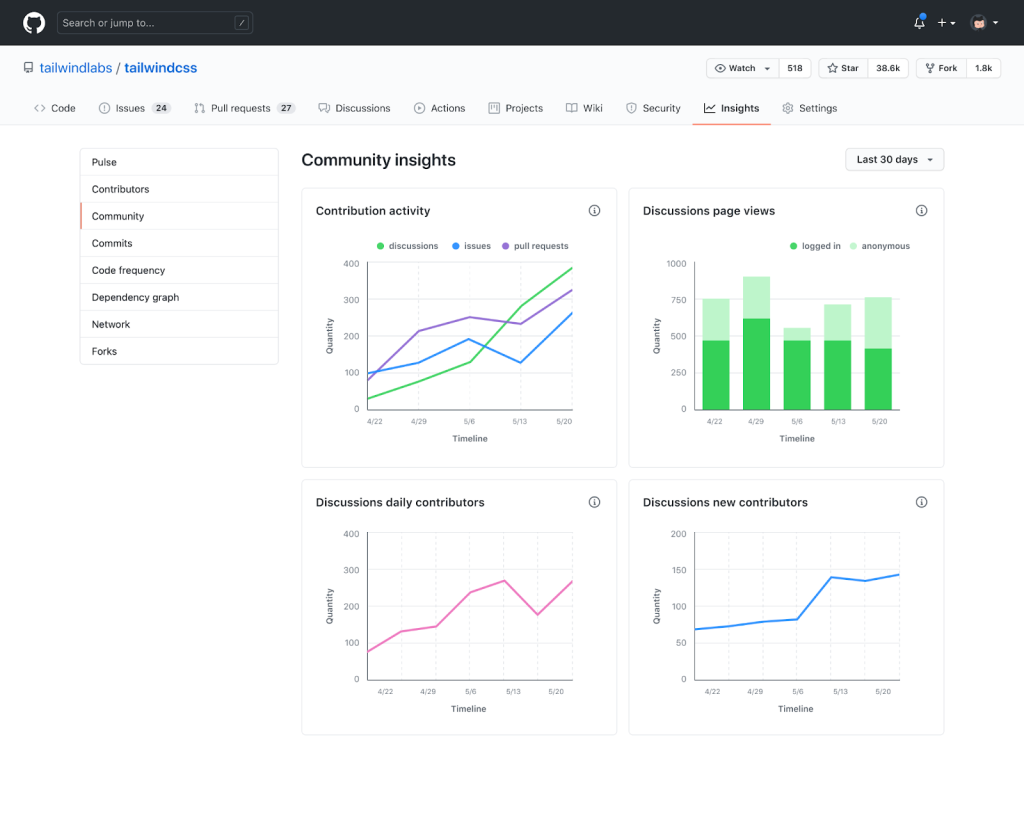Click the GitHub Octocat logo
The image size is (1024, 822).
coord(34,22)
